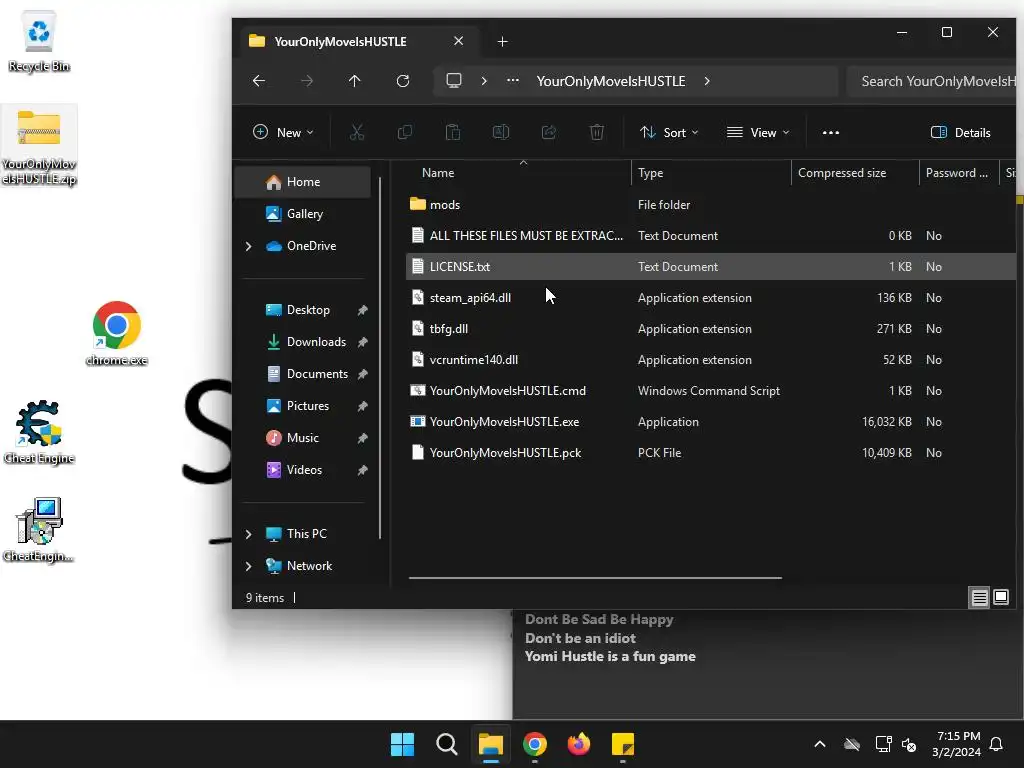Click the Copy icon in toolbar

(405, 133)
